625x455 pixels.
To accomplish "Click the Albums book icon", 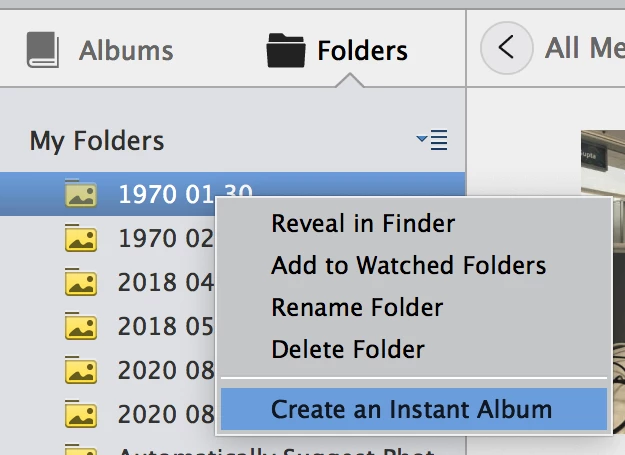I will click(43, 50).
